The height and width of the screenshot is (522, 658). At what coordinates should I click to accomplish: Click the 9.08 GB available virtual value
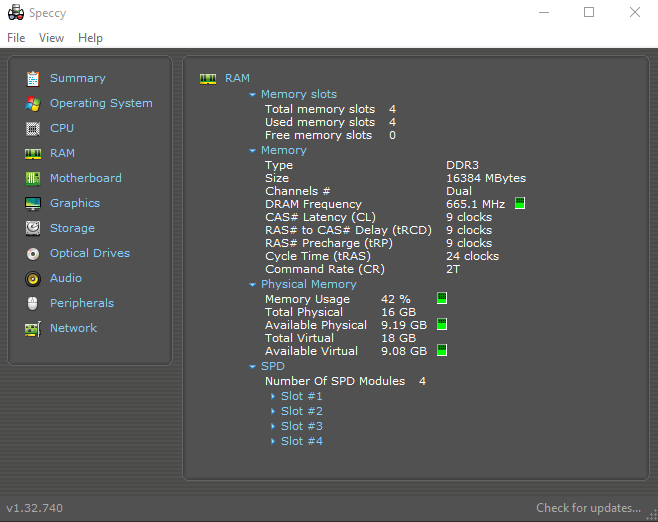(404, 351)
